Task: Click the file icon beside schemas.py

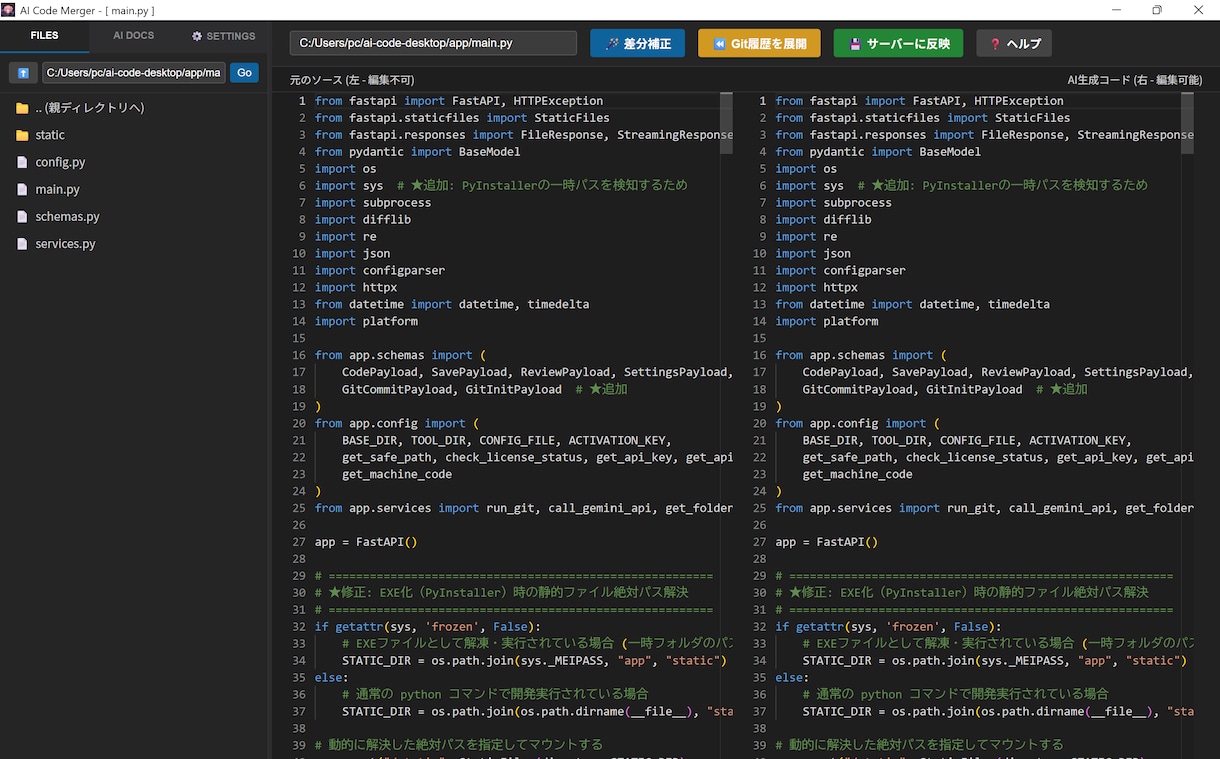Action: (22, 216)
